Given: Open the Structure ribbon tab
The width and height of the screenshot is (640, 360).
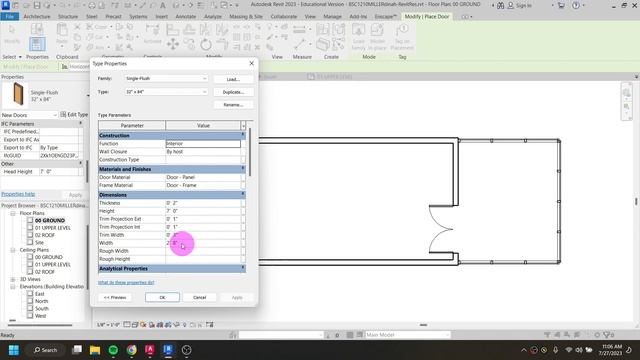Looking at the screenshot, I should coord(68,17).
